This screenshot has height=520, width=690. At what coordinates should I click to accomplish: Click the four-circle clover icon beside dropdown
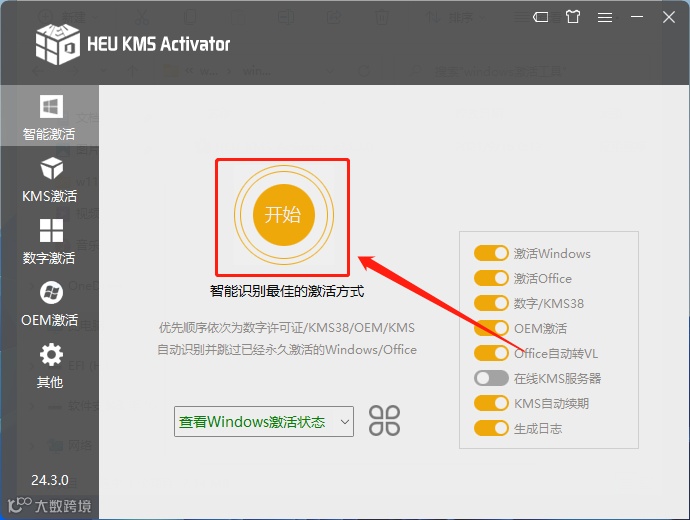384,421
